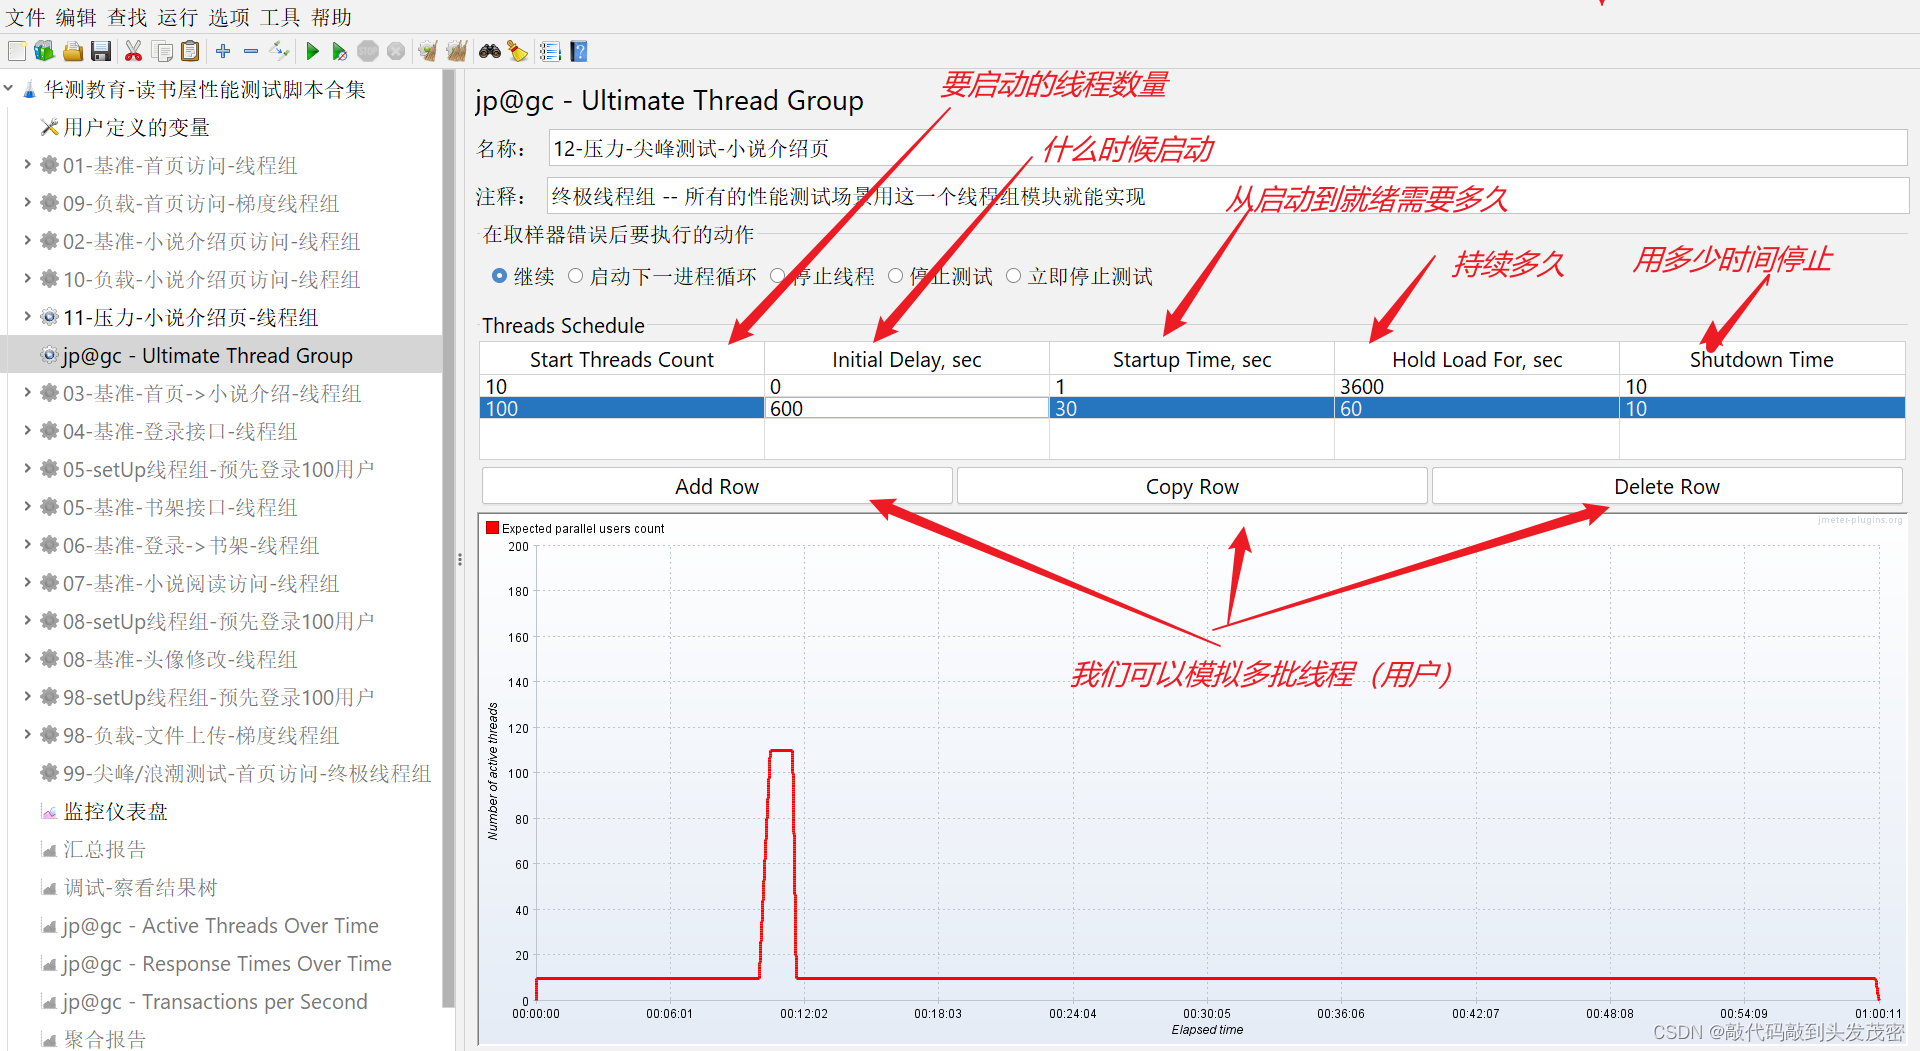
Task: Expand 01-基准-首页访问-线程组 node
Action: 27,165
